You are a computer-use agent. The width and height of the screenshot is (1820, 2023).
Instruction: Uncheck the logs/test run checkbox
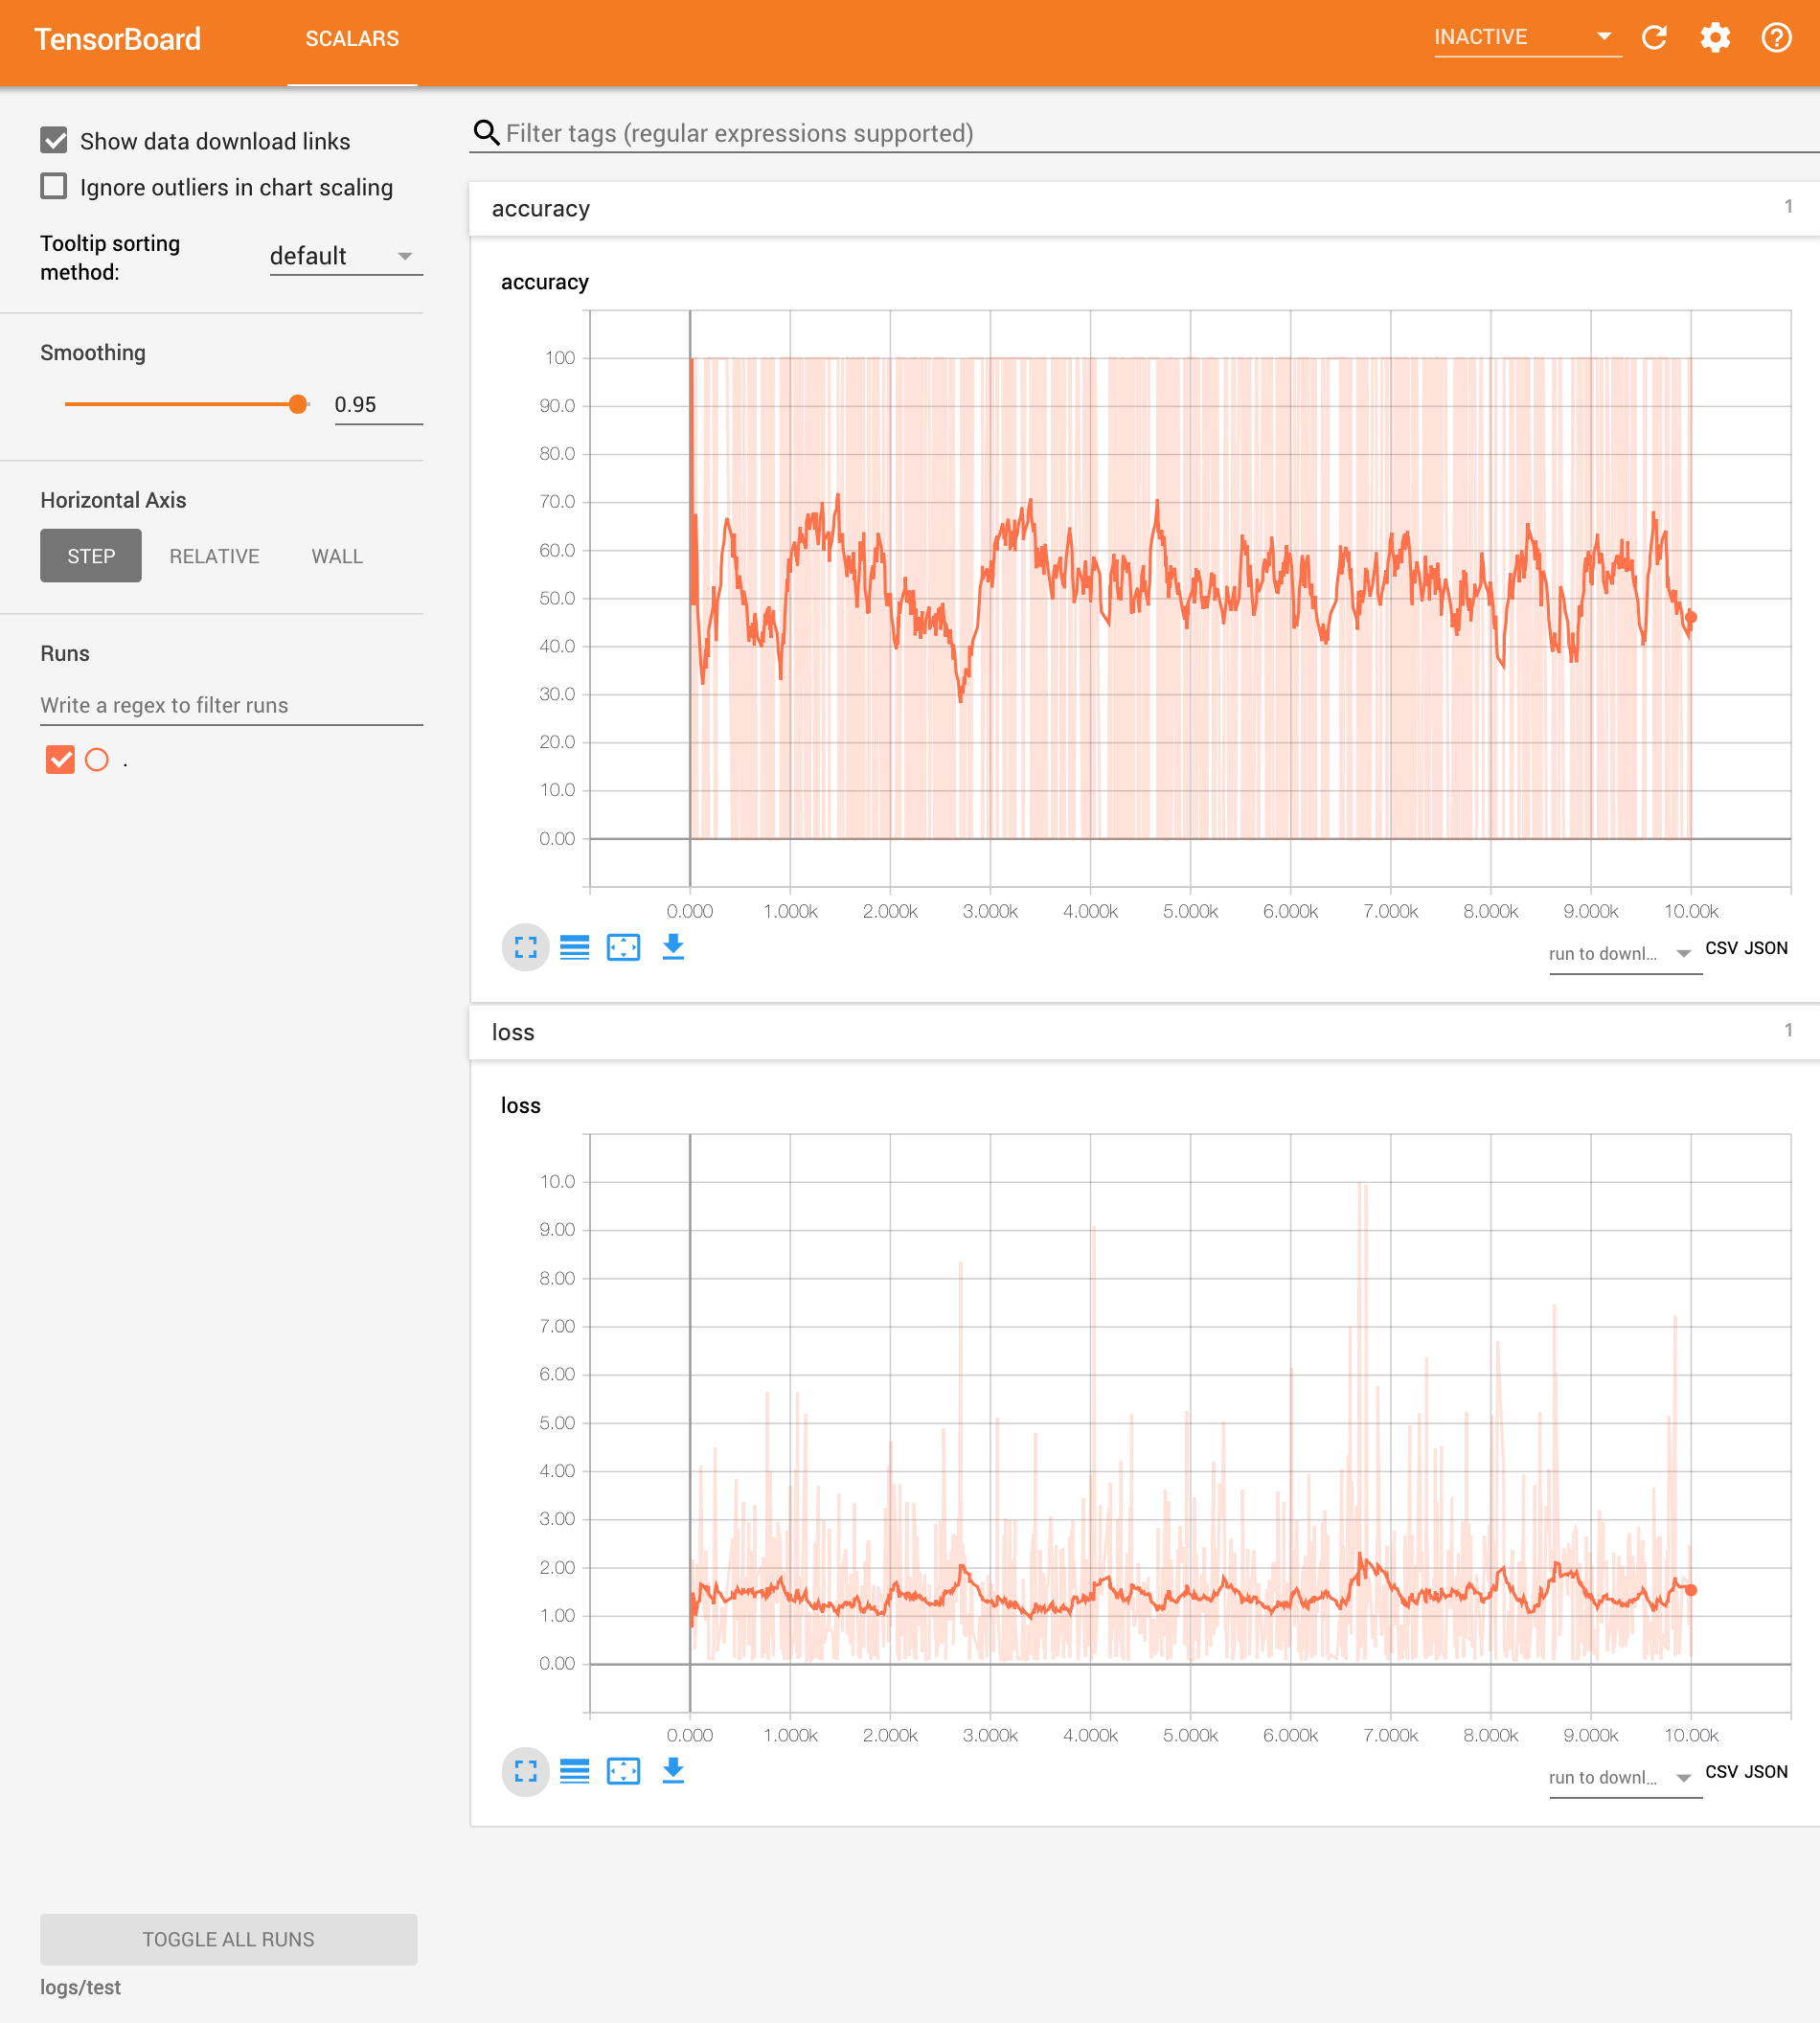[61, 760]
